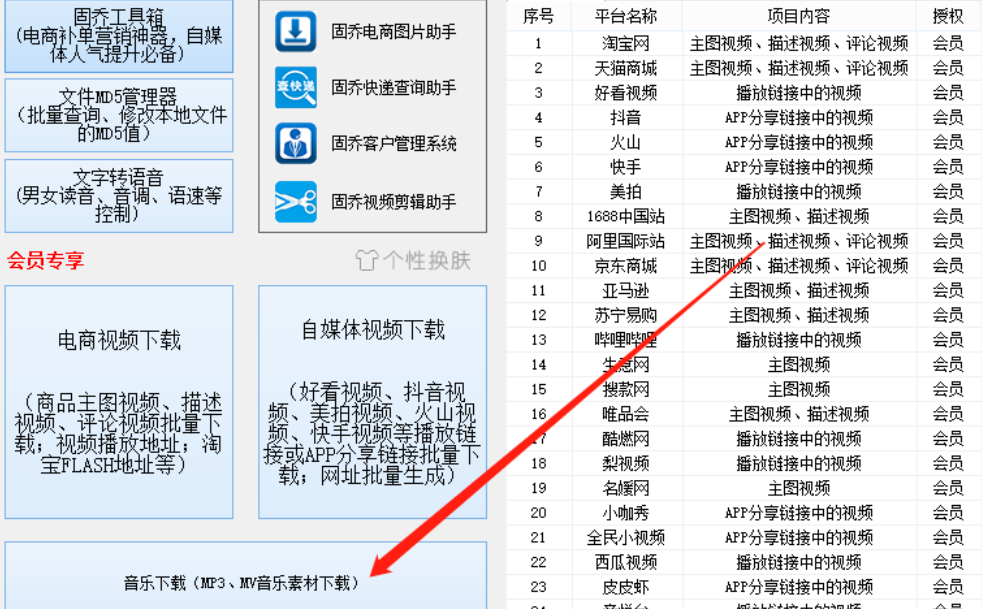Screen dimensions: 982x609
Task: Click 会员 cell in 淘宝网 row
Action: click(x=948, y=43)
